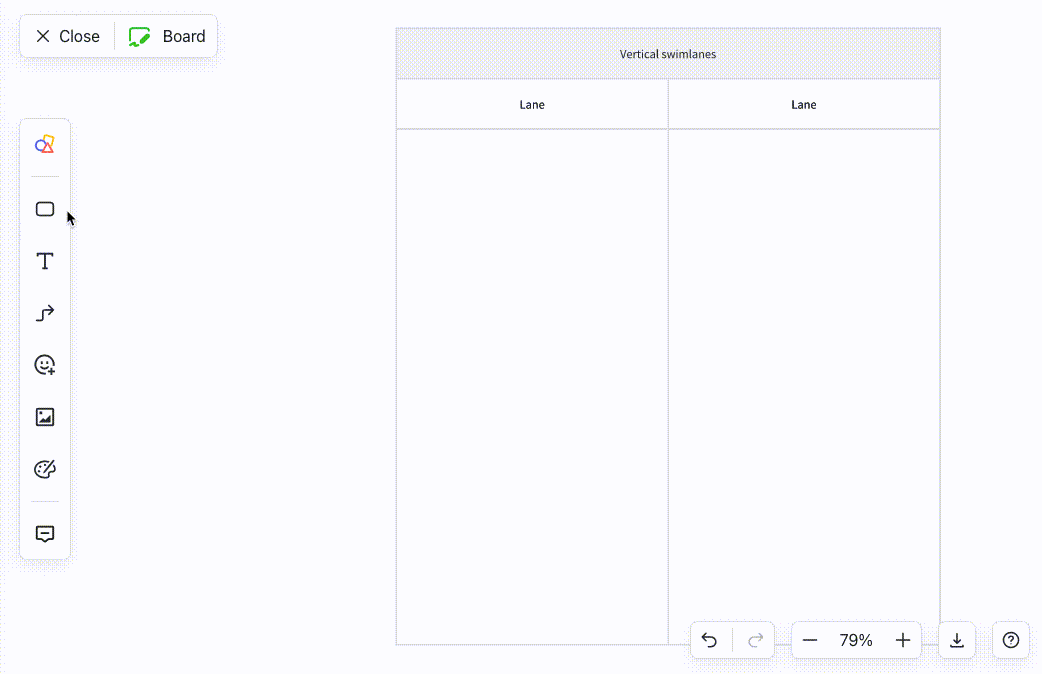Select the comment tool
This screenshot has width=1042, height=674.
point(45,534)
